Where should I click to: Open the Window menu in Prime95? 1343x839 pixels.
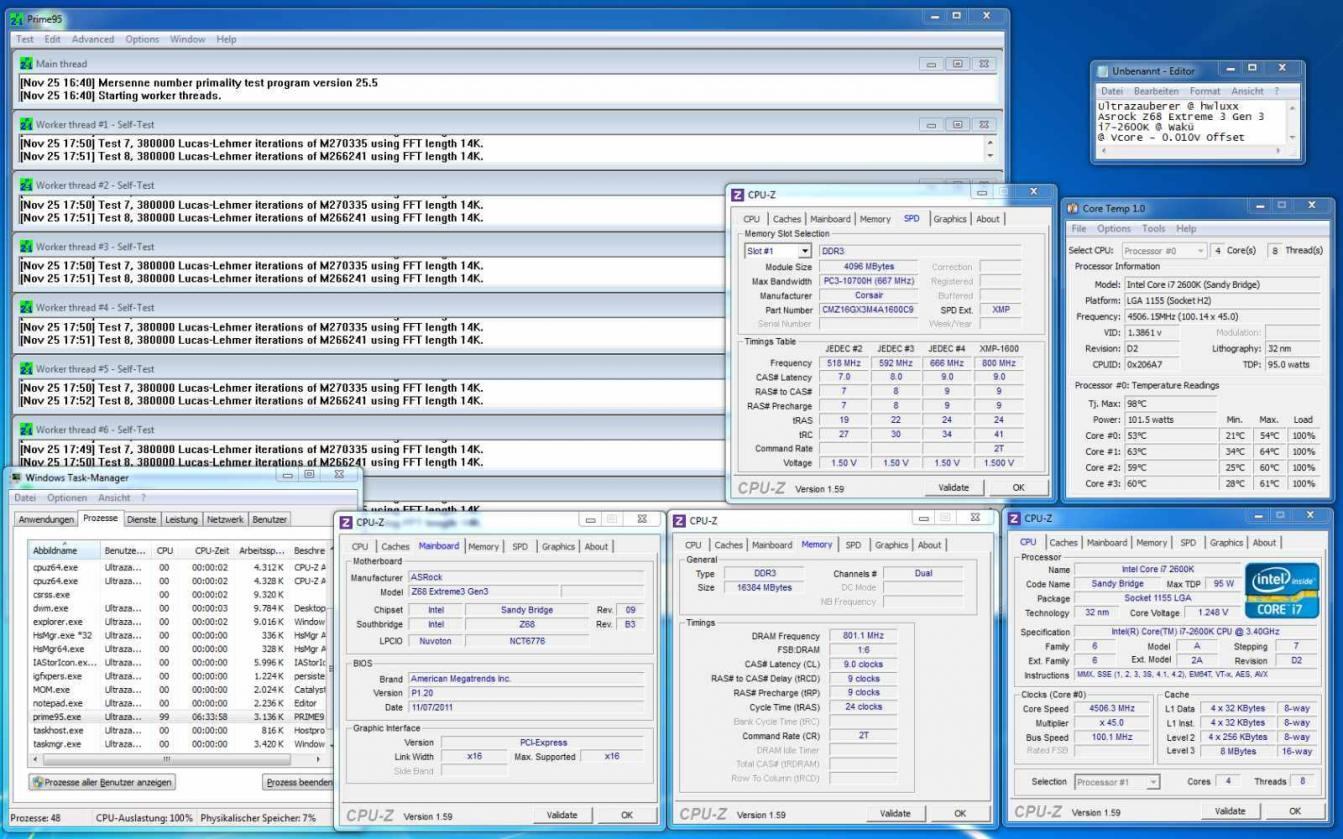pyautogui.click(x=187, y=39)
